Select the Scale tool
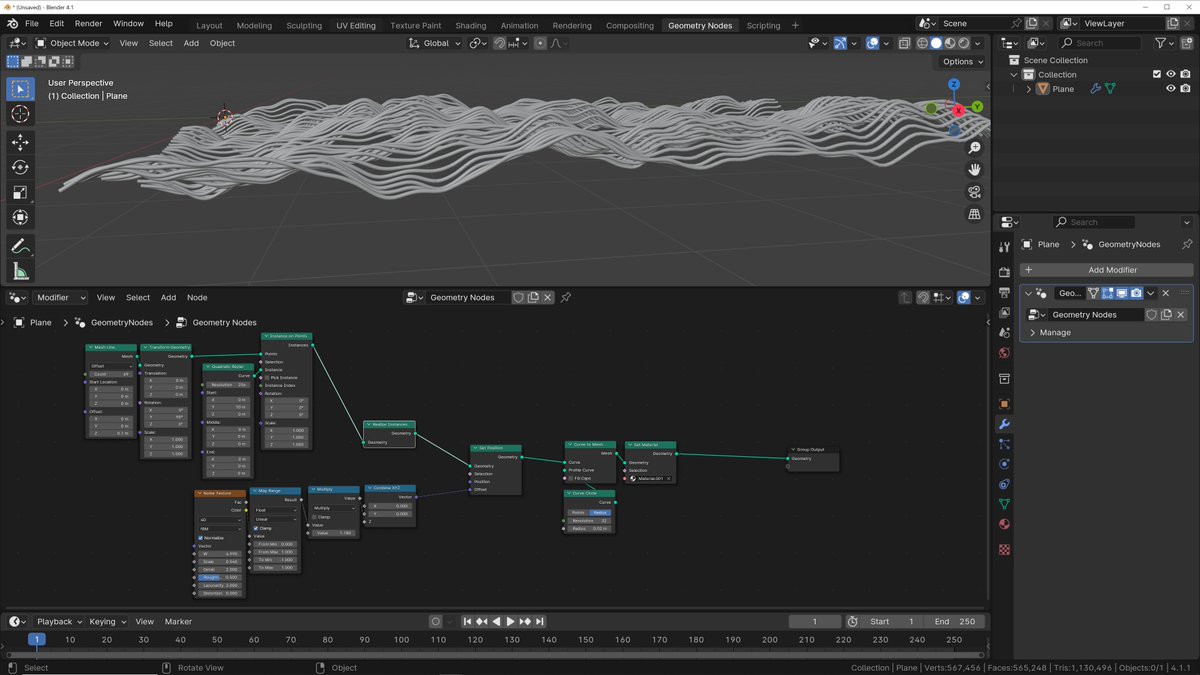Viewport: 1200px width, 675px height. pos(20,192)
